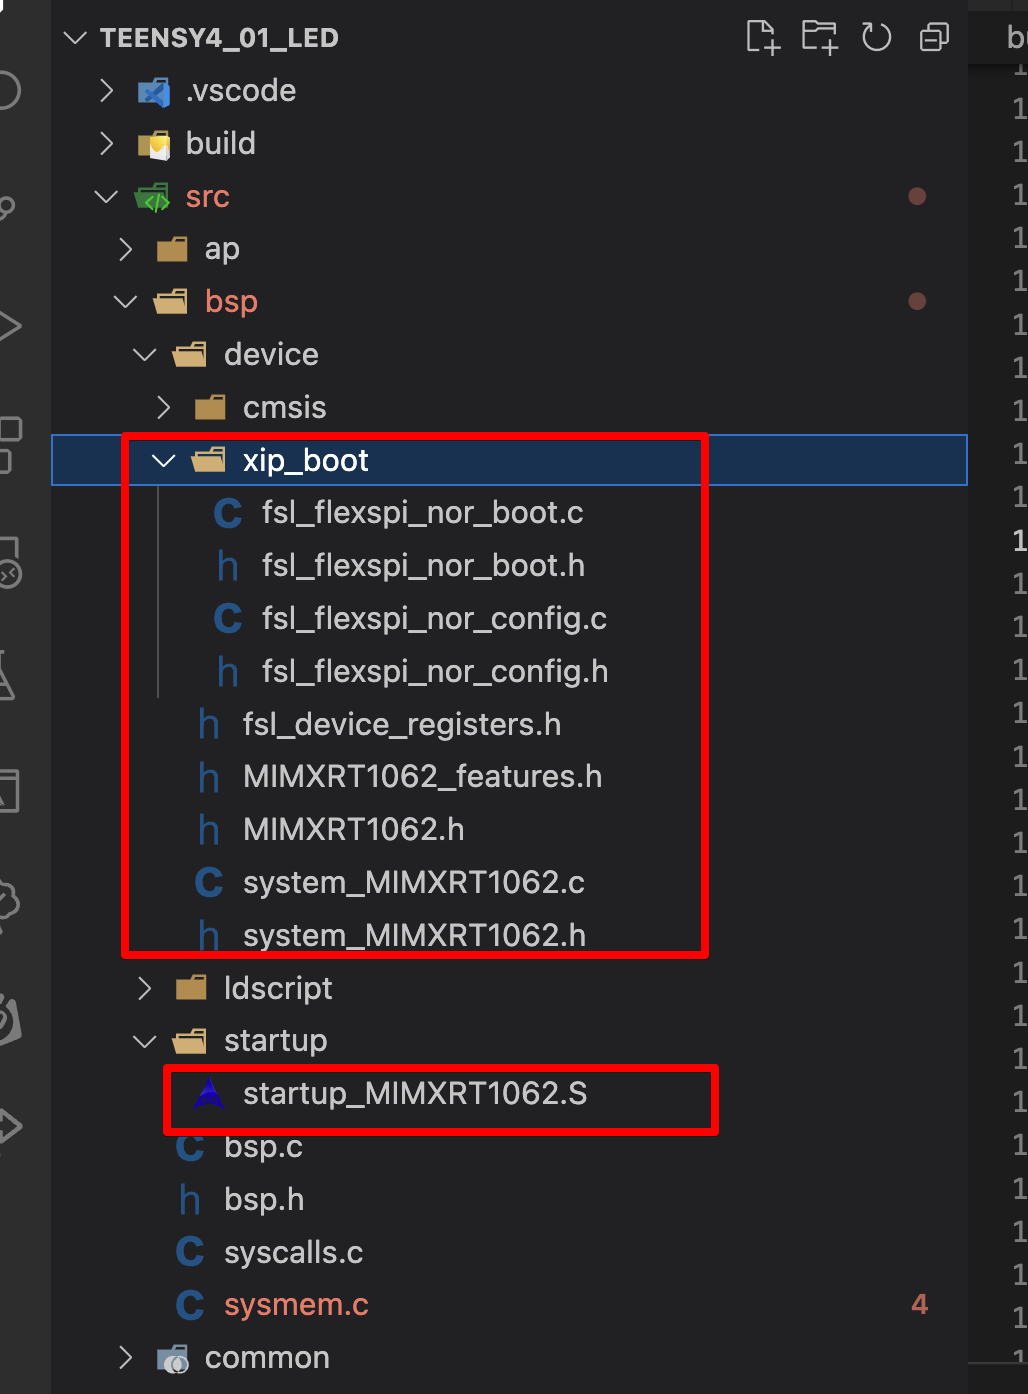Expand the build folder
Screen dimensions: 1028x1394
click(x=106, y=143)
